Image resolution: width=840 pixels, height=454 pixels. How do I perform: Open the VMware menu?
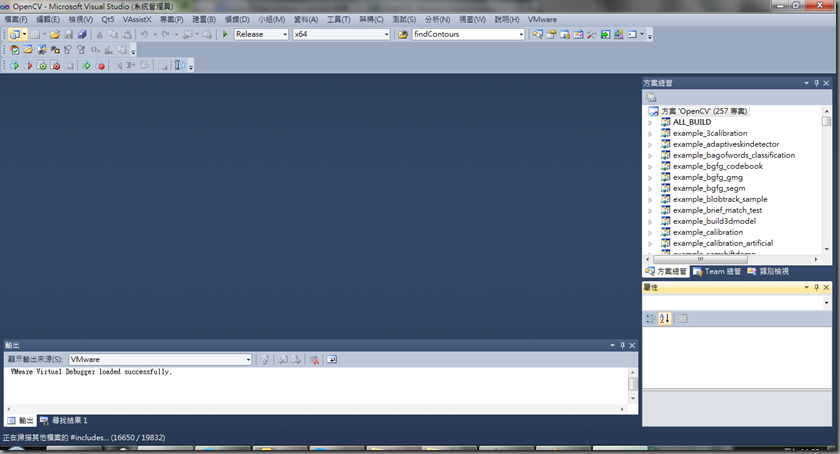[542, 19]
